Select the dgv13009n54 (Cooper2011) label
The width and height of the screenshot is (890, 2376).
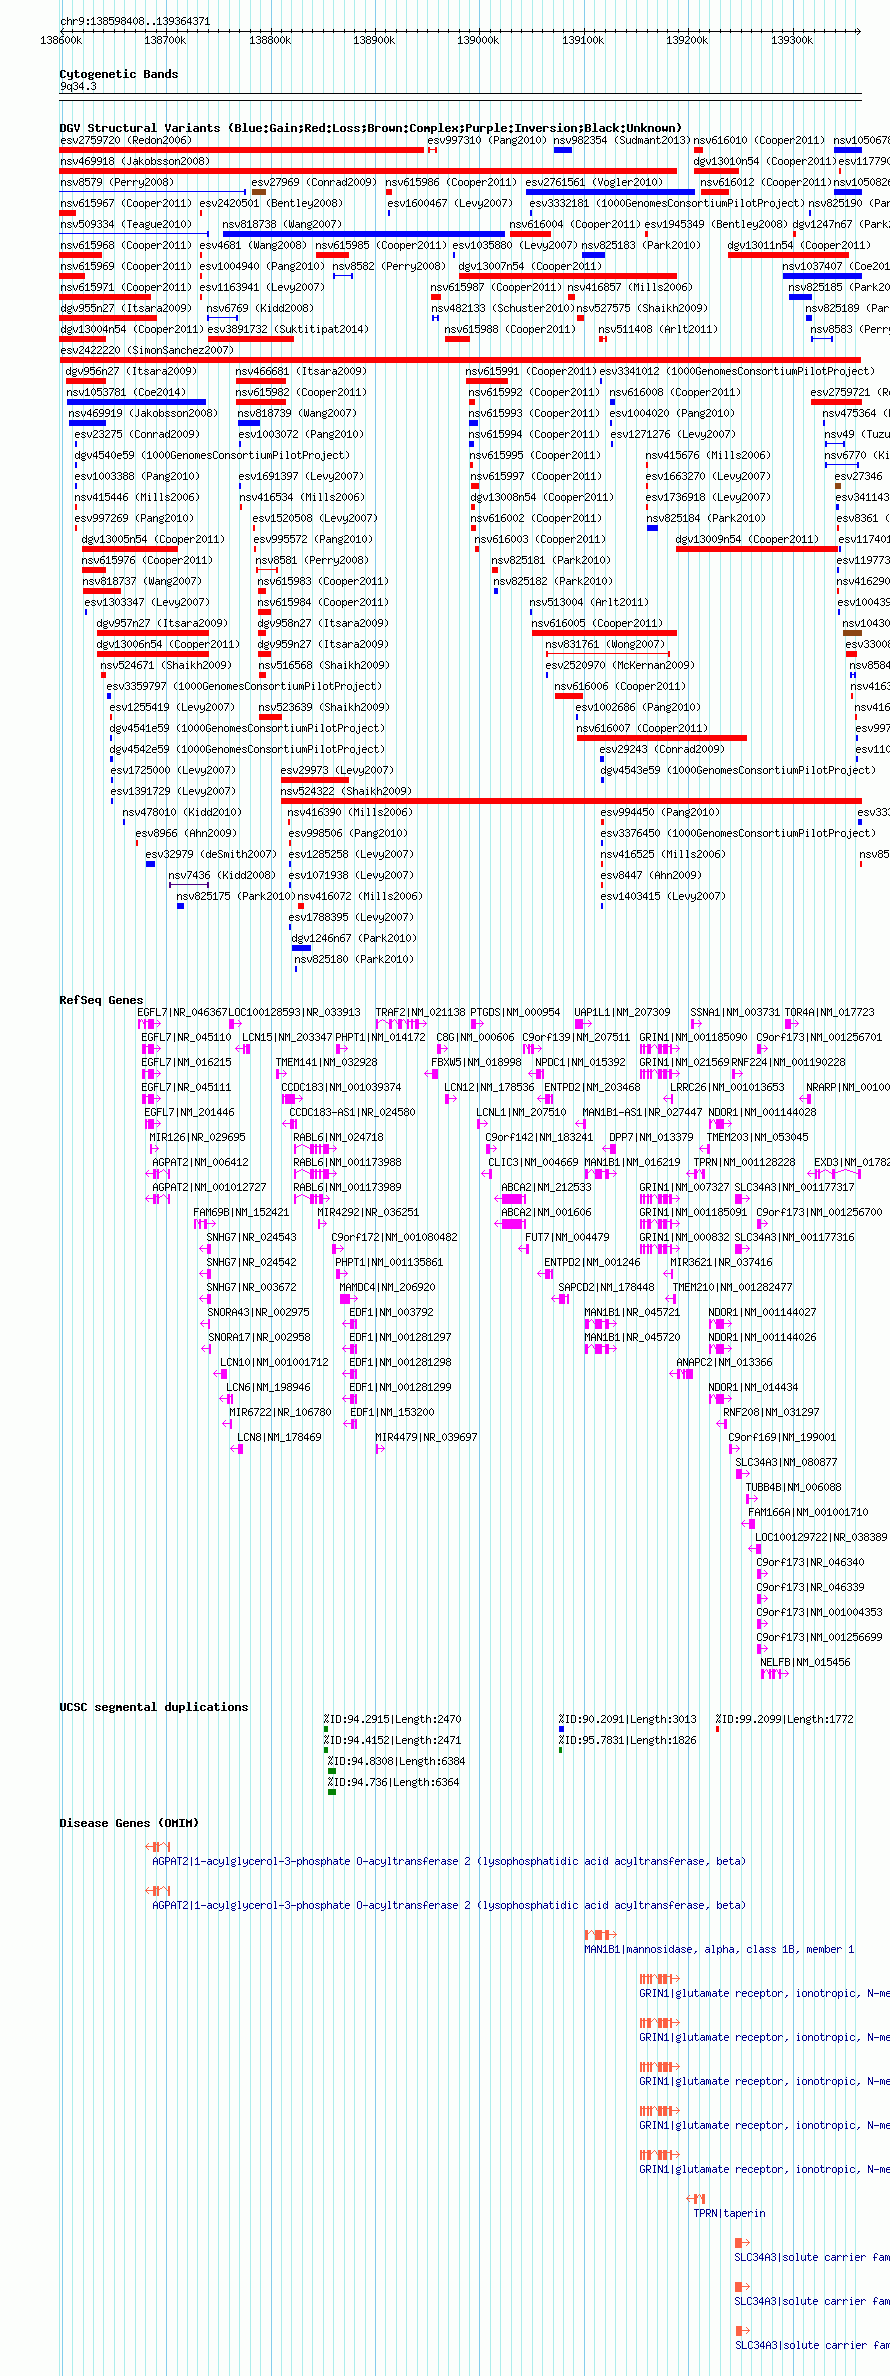(x=747, y=539)
